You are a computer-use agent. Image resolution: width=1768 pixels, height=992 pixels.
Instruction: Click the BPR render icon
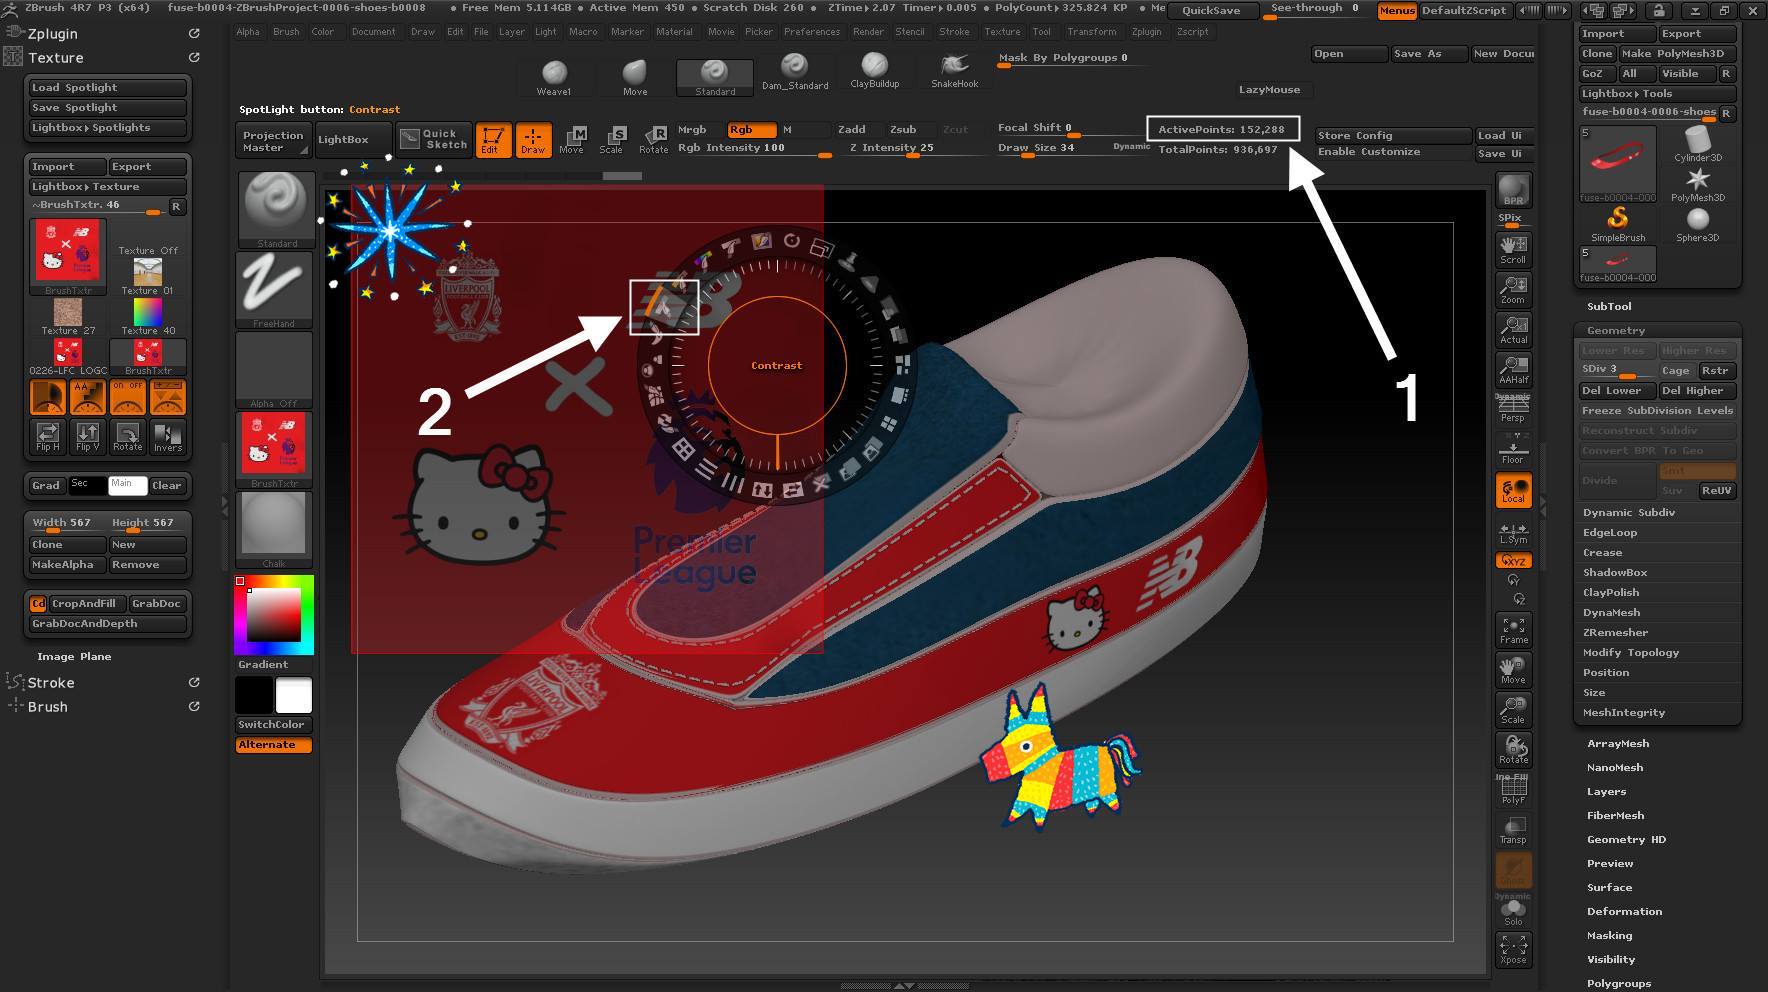(x=1513, y=190)
